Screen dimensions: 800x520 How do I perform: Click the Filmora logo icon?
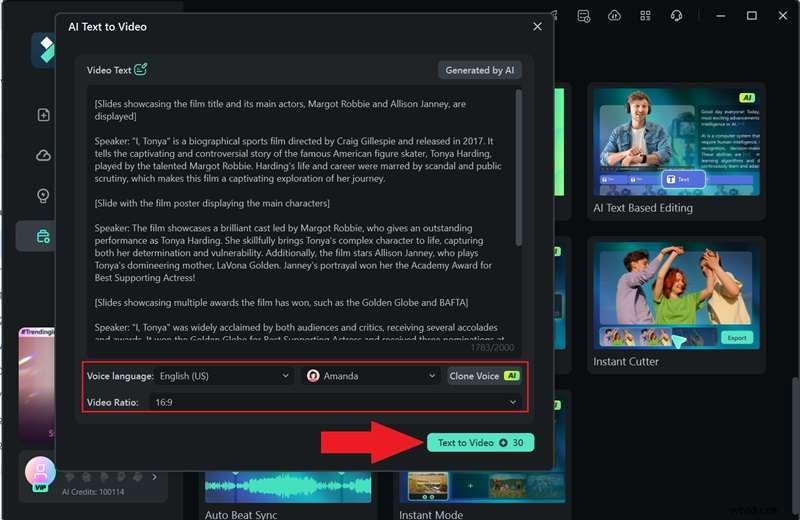(x=45, y=49)
